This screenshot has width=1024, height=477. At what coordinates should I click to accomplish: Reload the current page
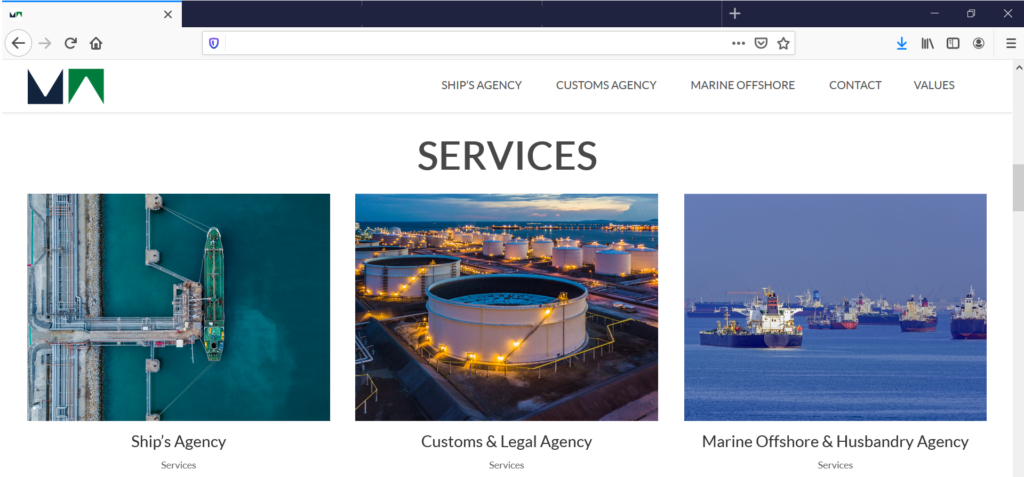71,44
